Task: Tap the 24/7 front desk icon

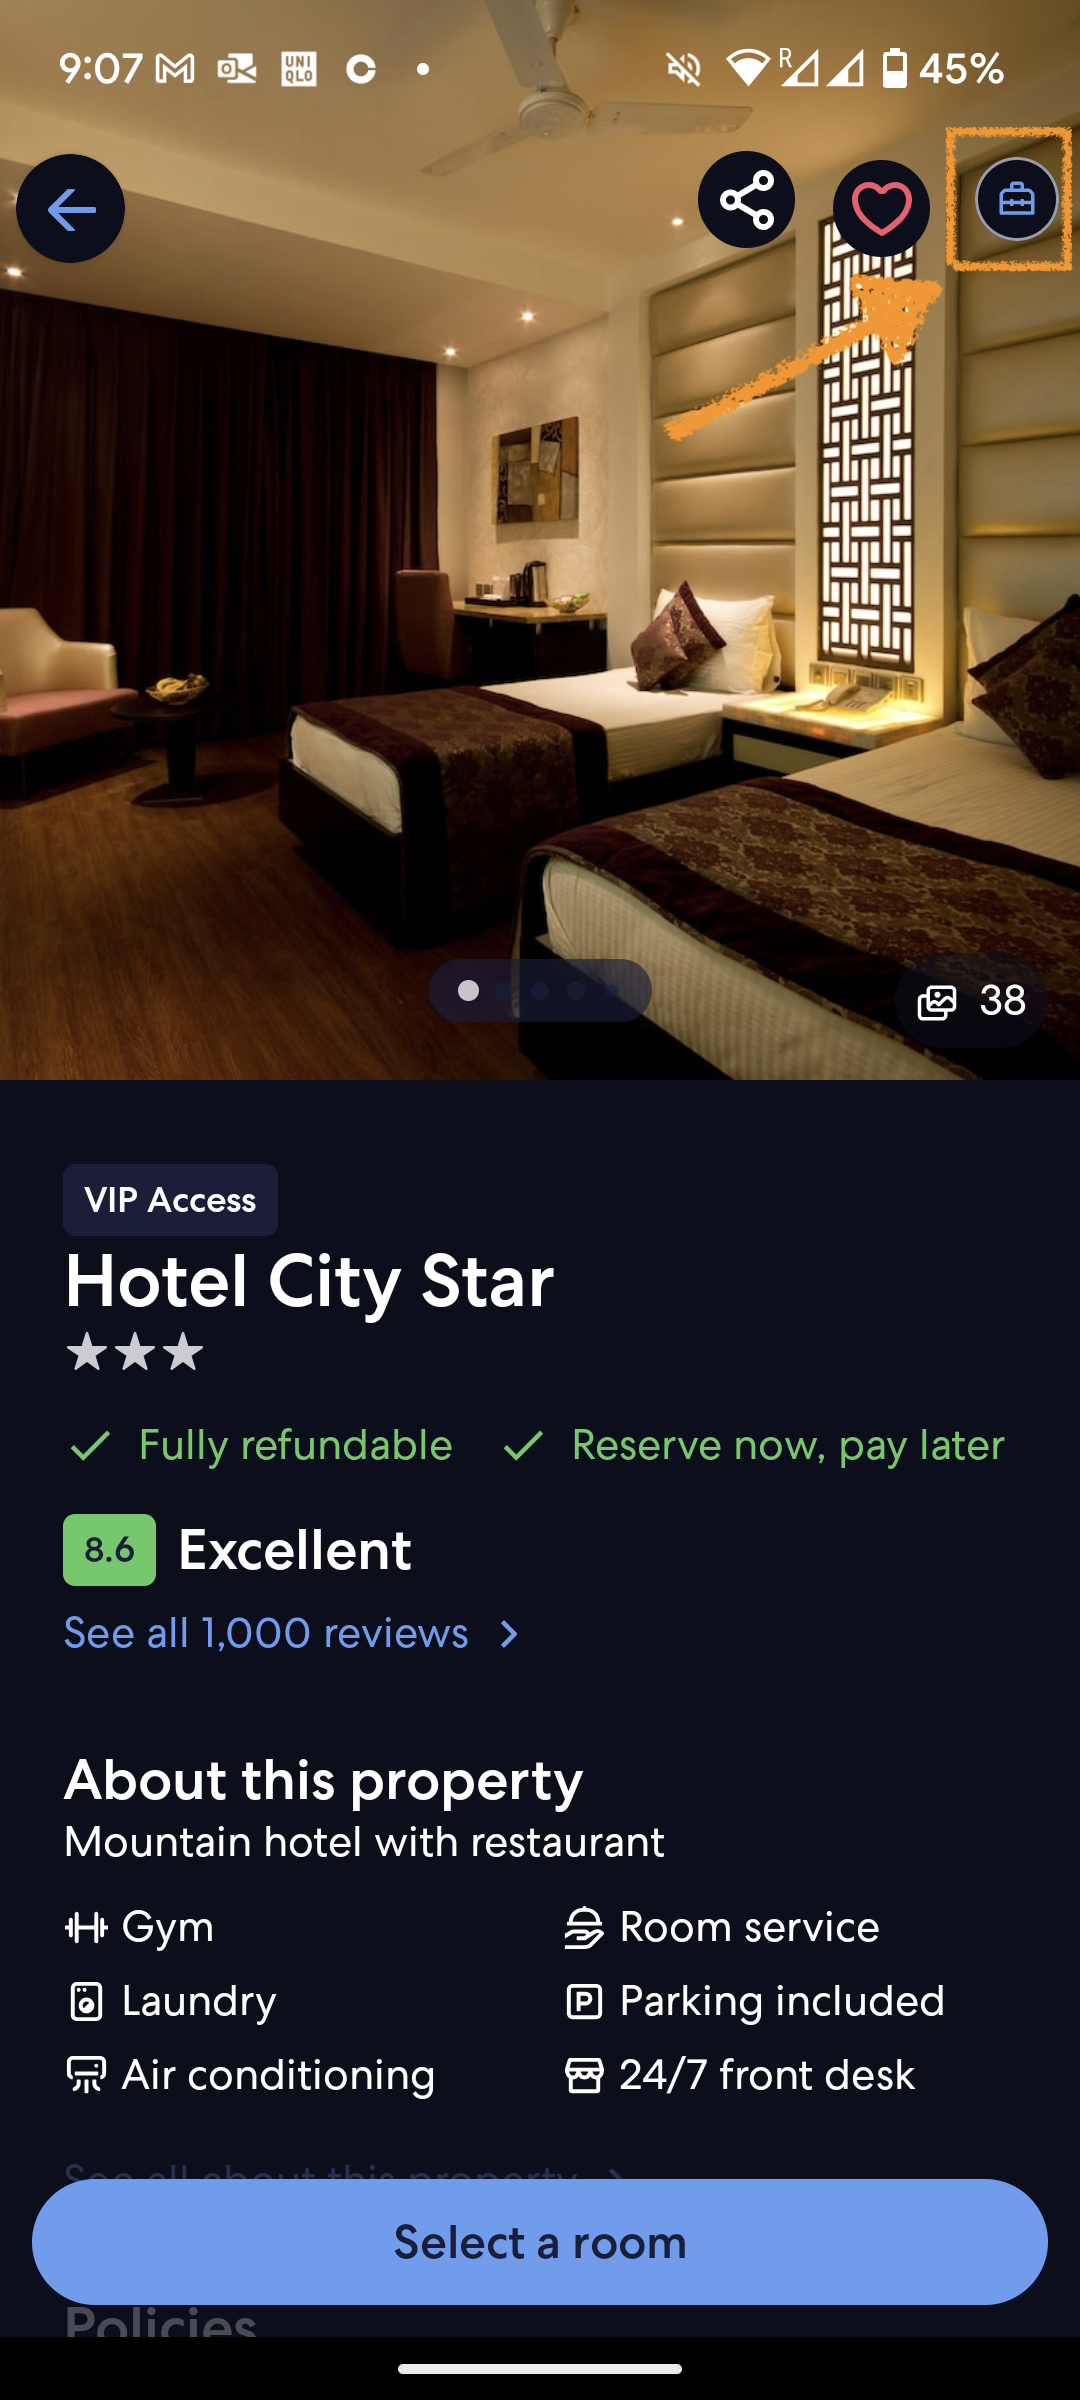Action: [584, 2075]
